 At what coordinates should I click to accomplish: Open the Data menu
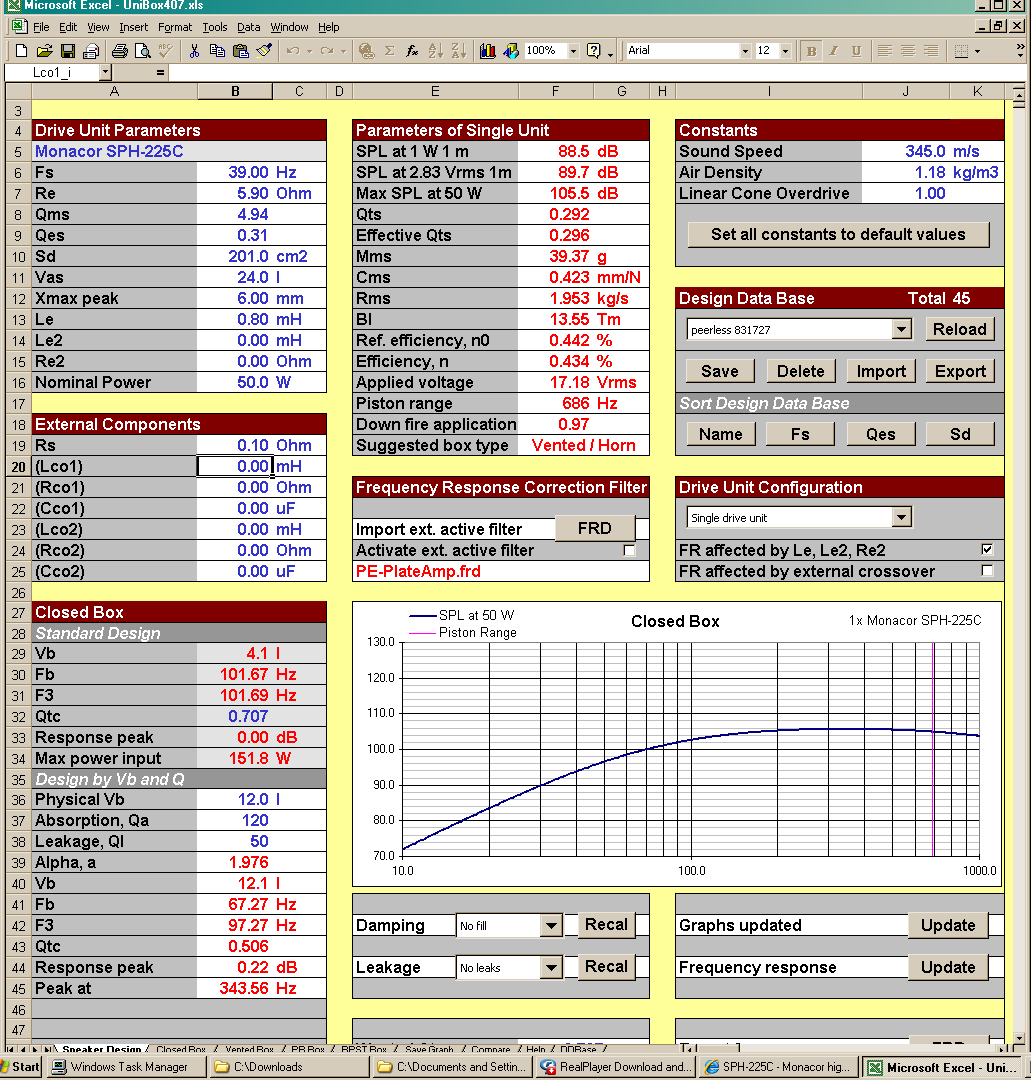click(249, 27)
